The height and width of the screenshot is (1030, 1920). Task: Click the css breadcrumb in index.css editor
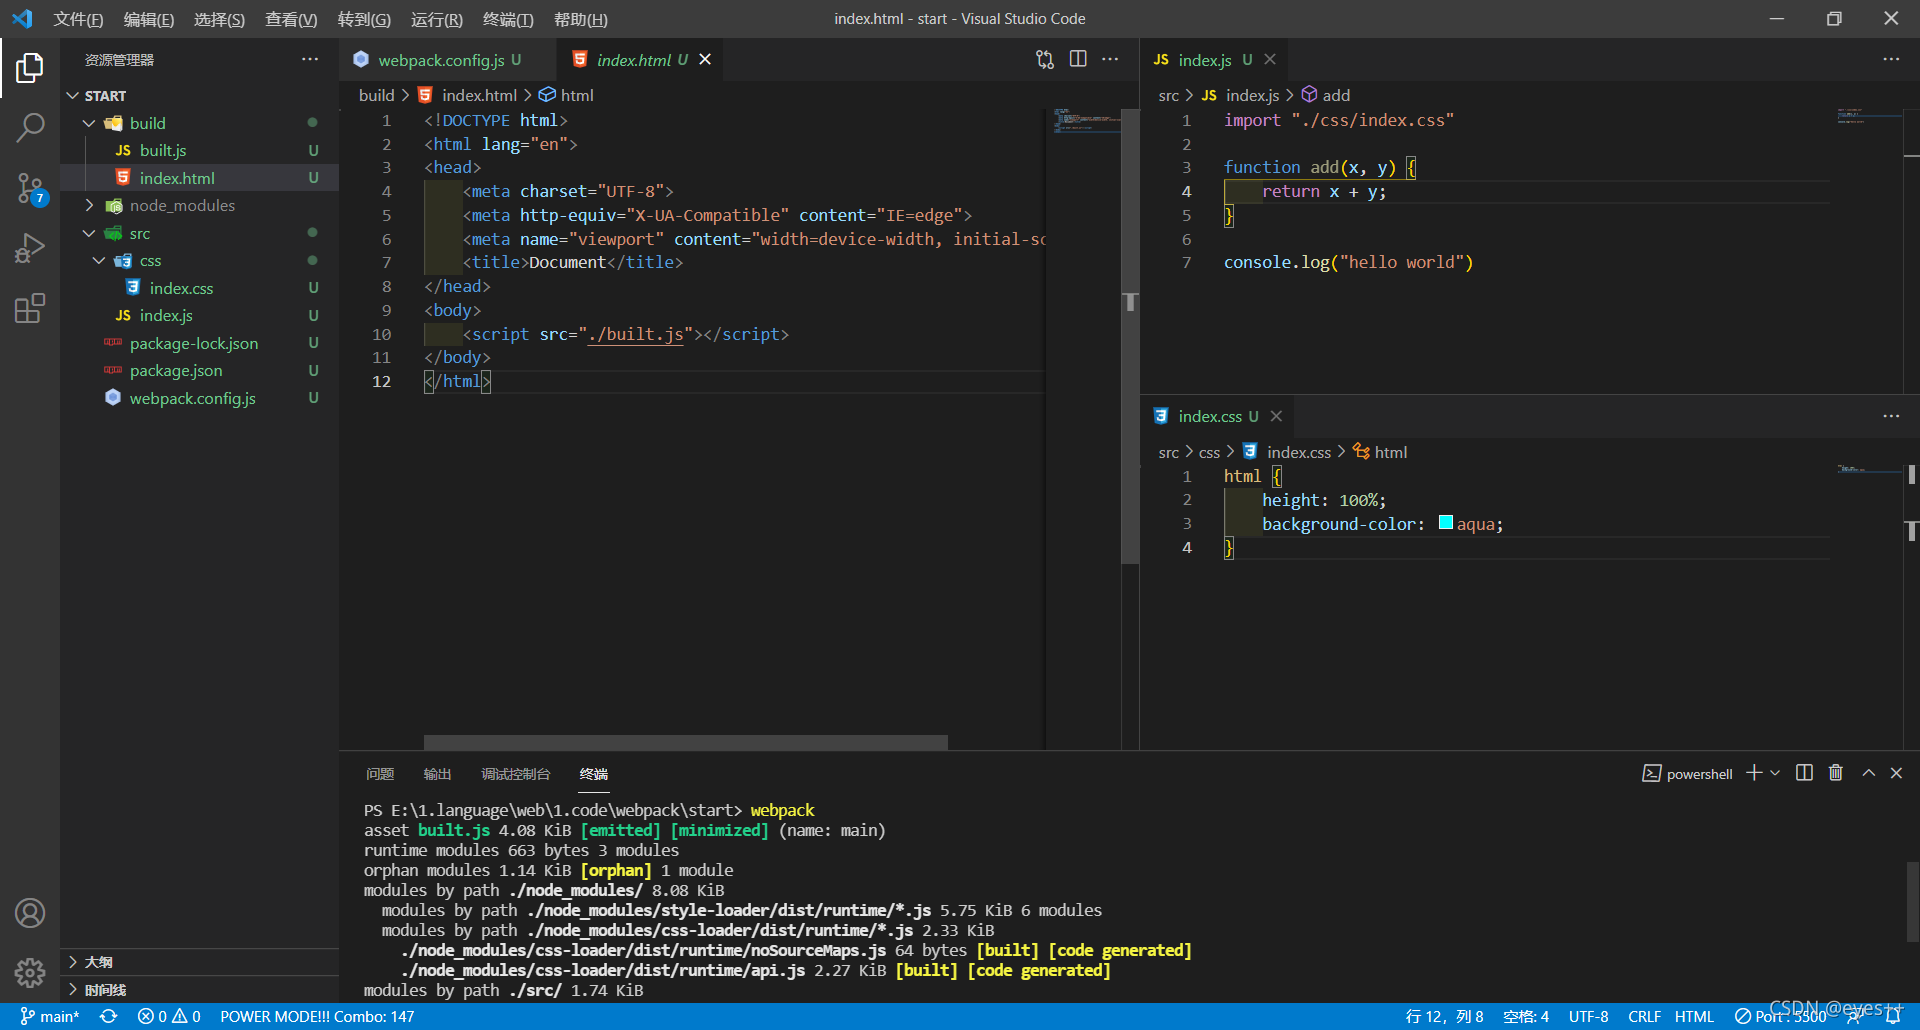click(1209, 452)
